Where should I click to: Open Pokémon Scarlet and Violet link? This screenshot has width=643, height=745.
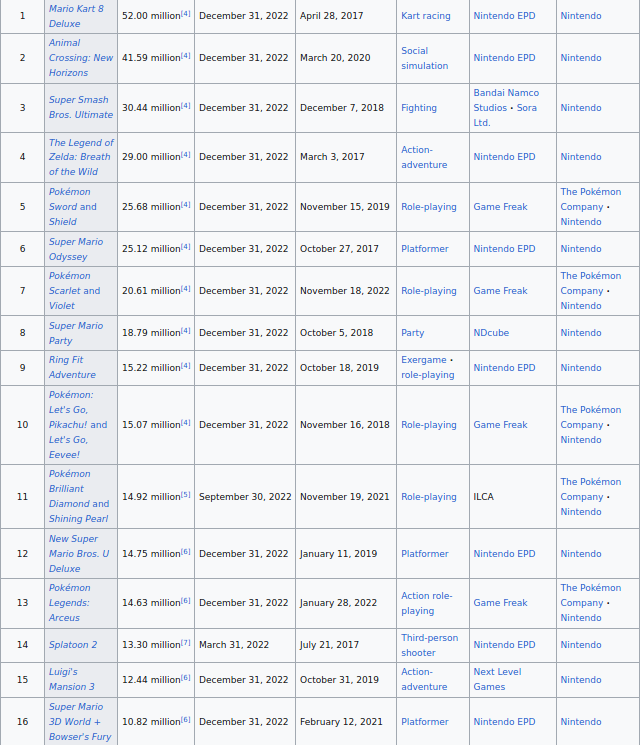[75, 291]
